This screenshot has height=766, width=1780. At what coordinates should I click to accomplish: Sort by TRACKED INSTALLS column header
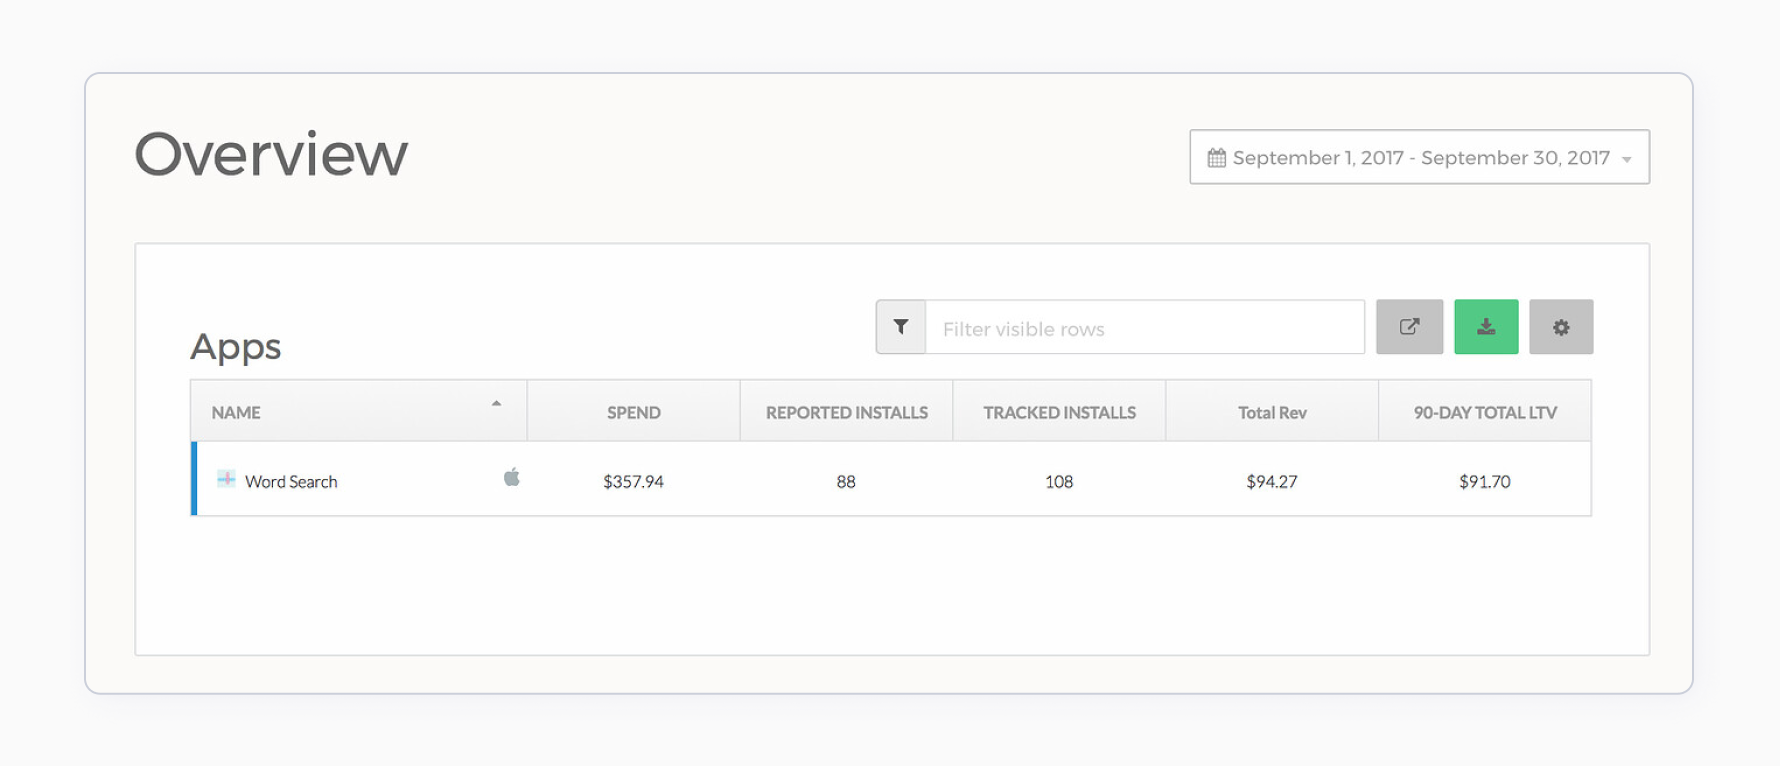(1059, 412)
